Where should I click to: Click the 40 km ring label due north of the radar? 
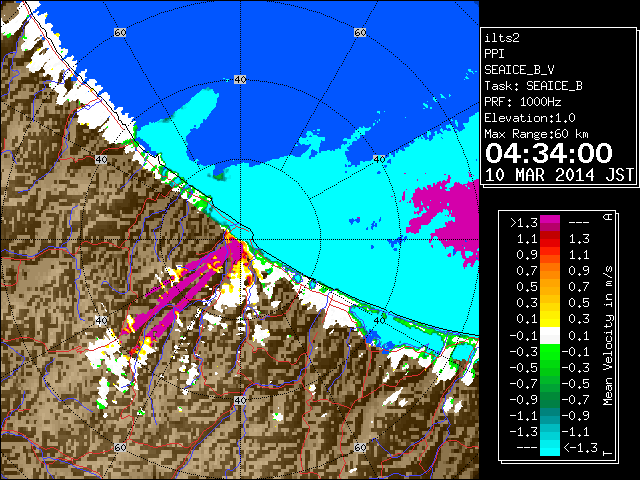click(x=240, y=79)
